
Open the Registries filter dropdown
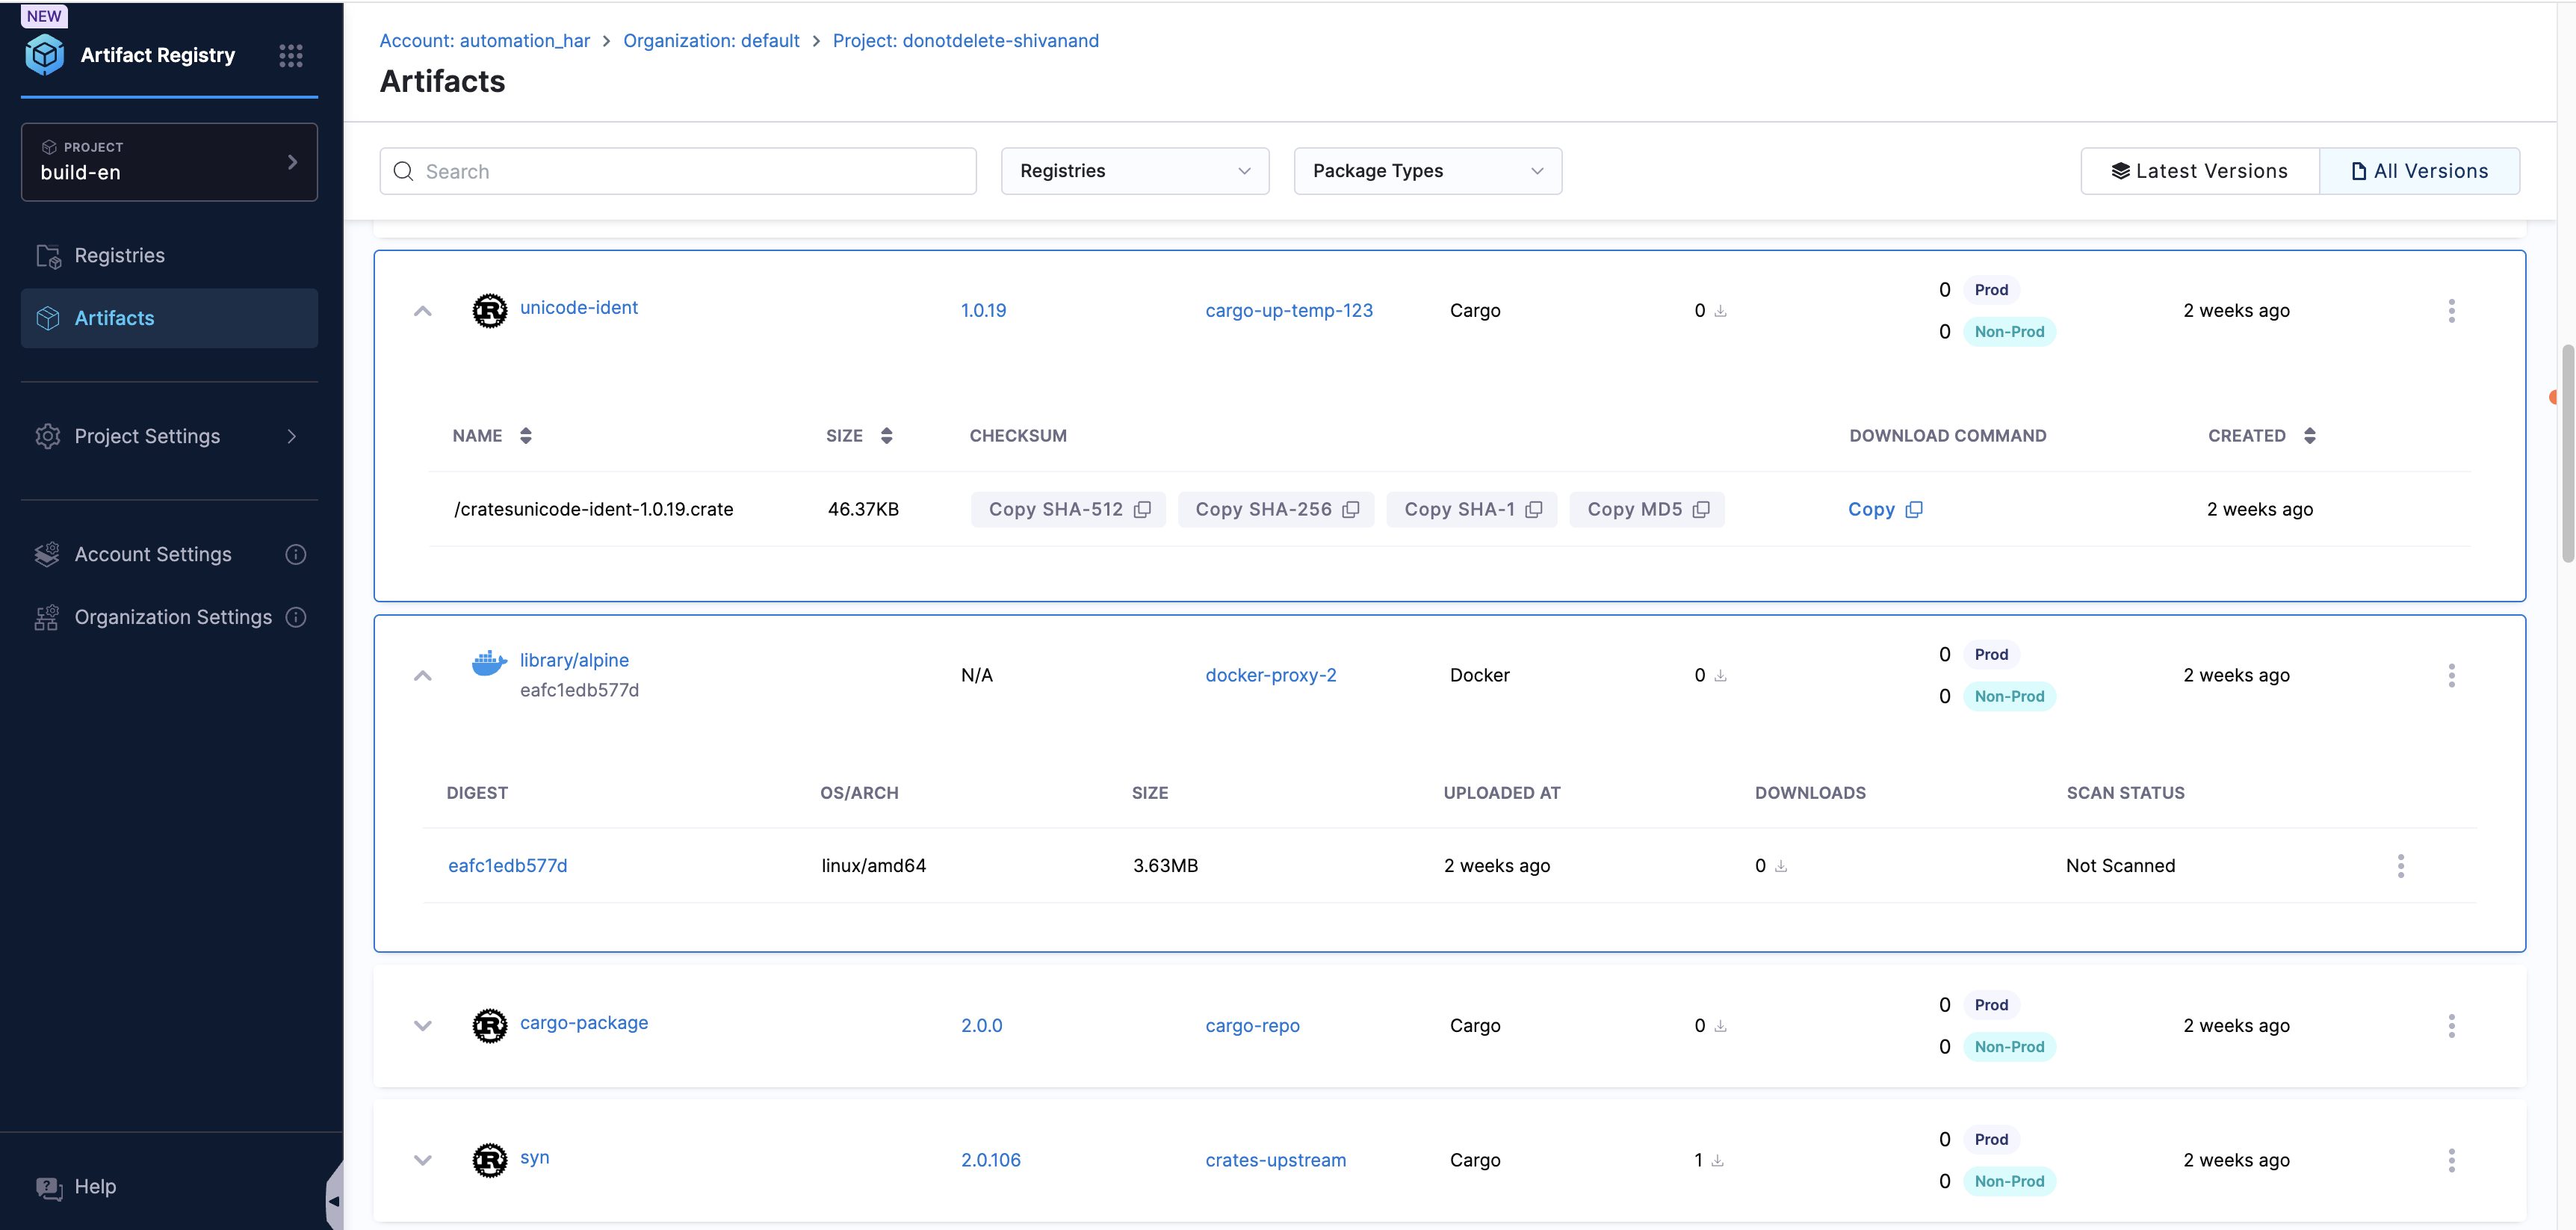pyautogui.click(x=1135, y=170)
